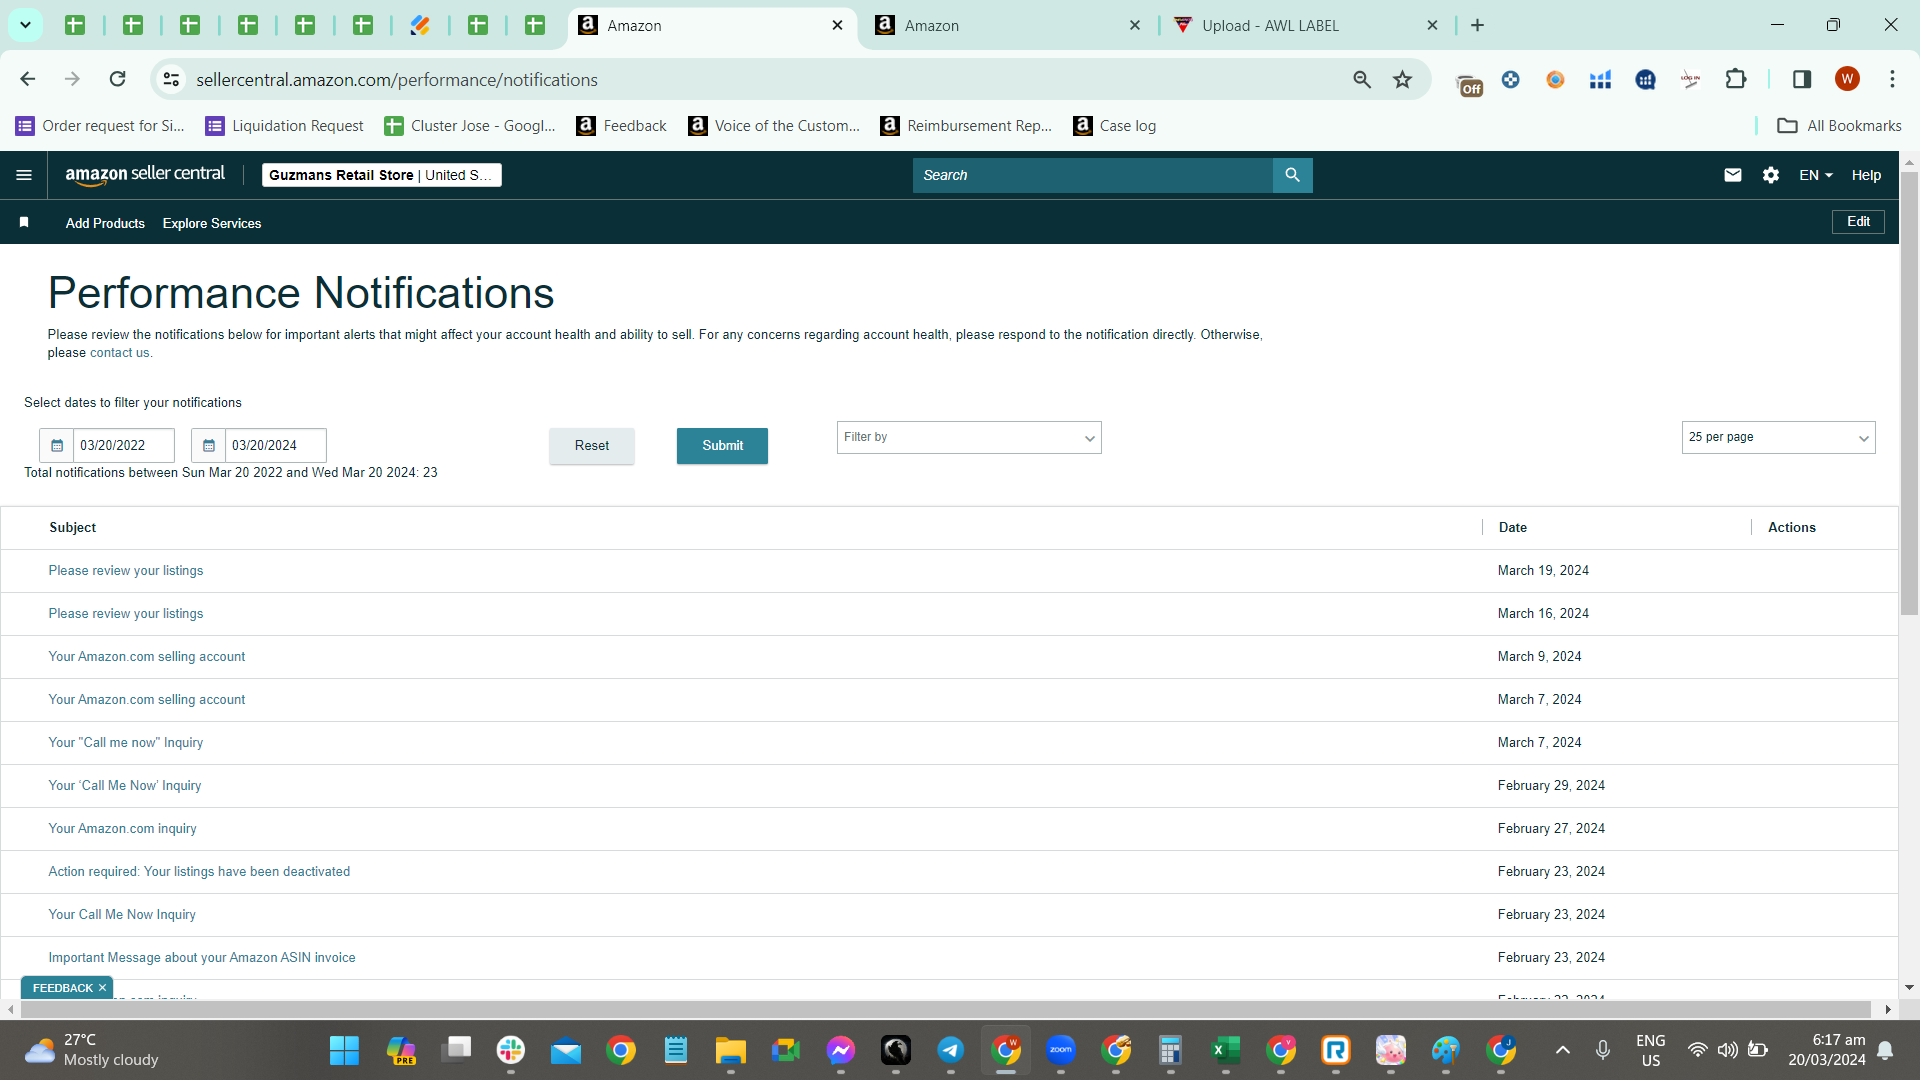Open the March 9 Amazon.com selling account notification

click(x=147, y=657)
